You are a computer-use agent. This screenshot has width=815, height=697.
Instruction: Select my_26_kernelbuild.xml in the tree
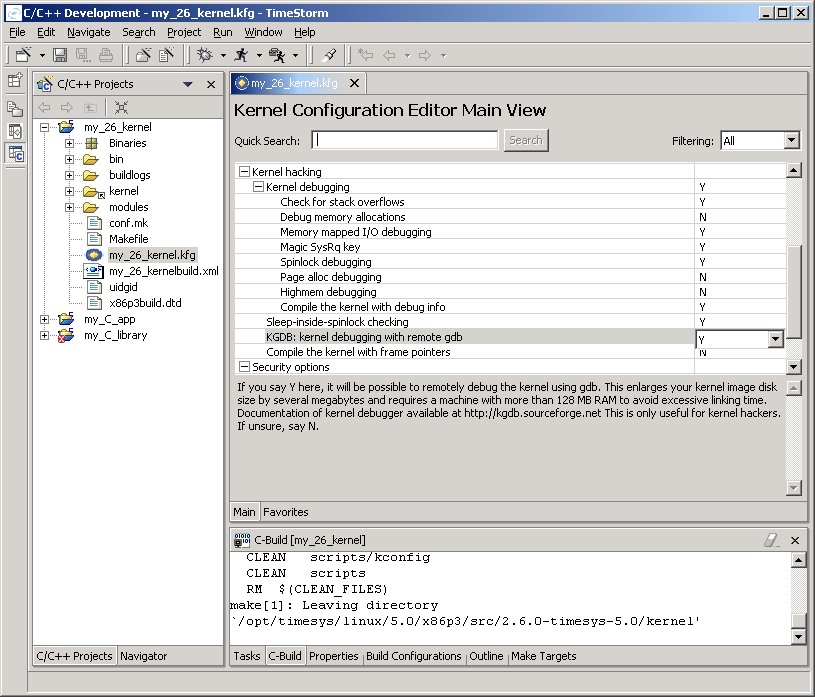164,271
